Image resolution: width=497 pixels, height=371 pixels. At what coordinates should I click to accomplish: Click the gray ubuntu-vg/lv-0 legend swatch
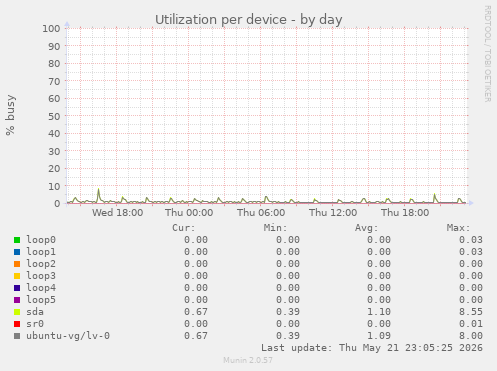tap(17, 336)
